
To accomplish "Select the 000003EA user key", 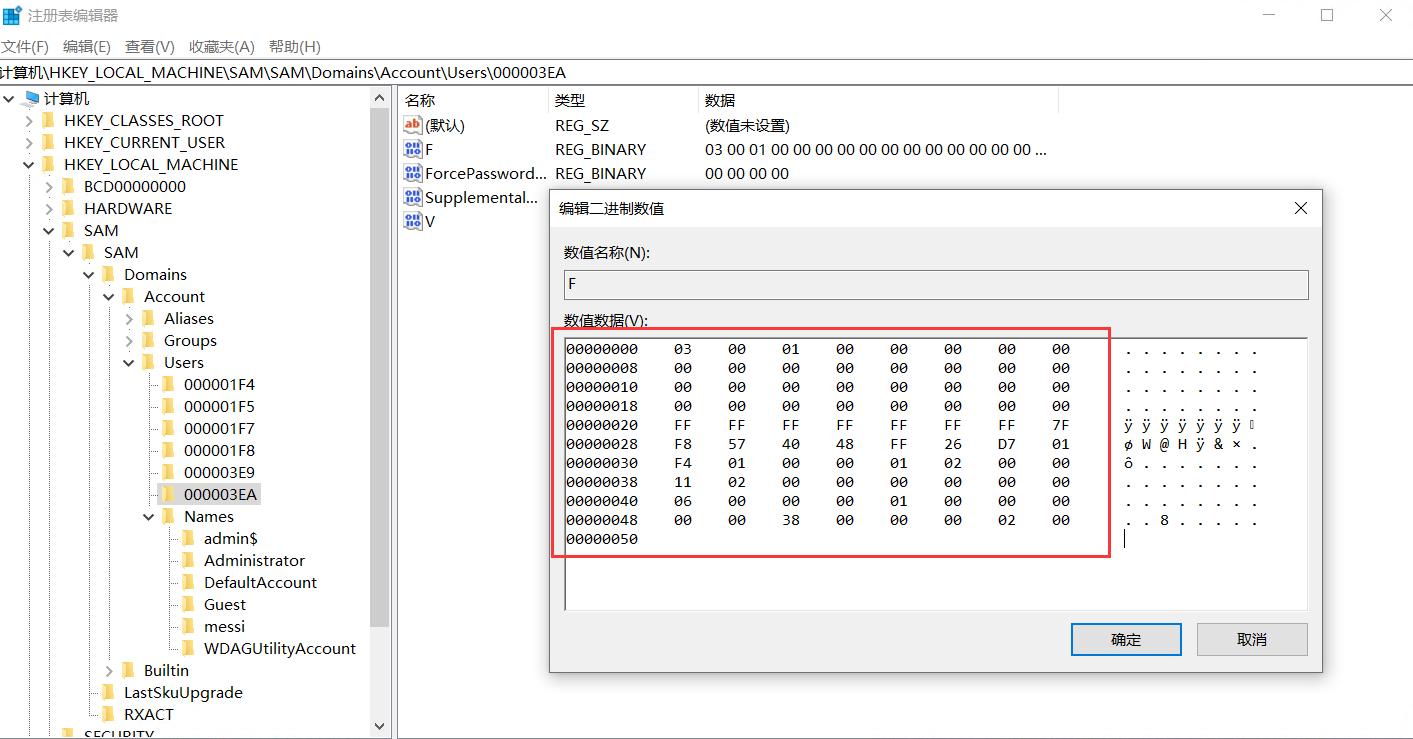I will tap(223, 494).
